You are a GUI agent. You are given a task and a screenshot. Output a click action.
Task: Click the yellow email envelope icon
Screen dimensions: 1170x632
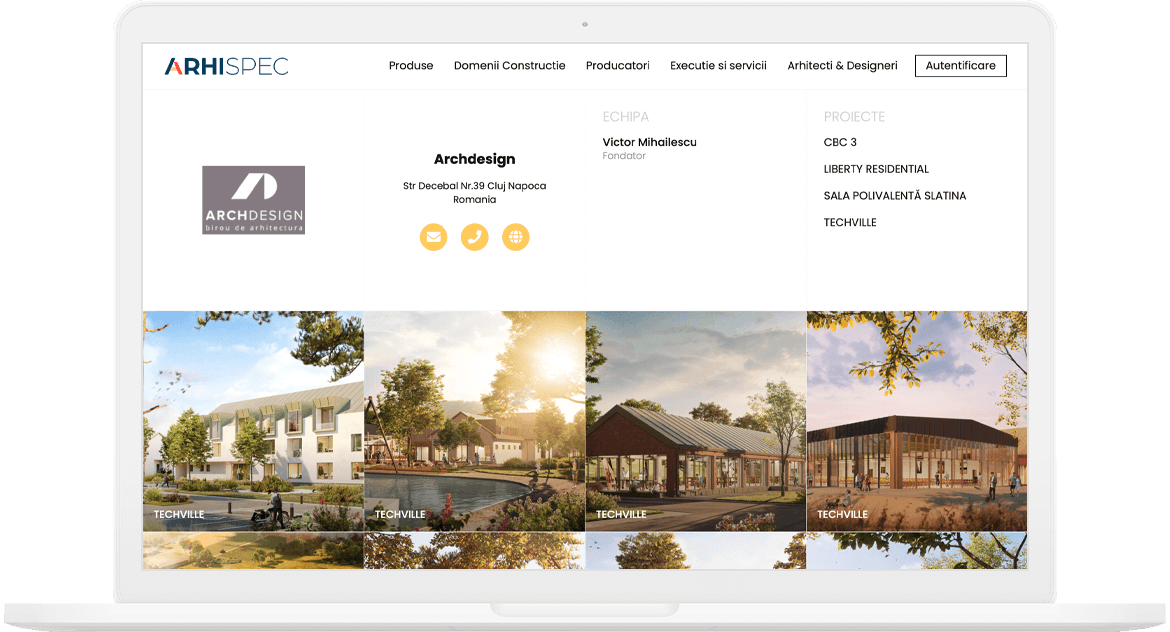(433, 237)
